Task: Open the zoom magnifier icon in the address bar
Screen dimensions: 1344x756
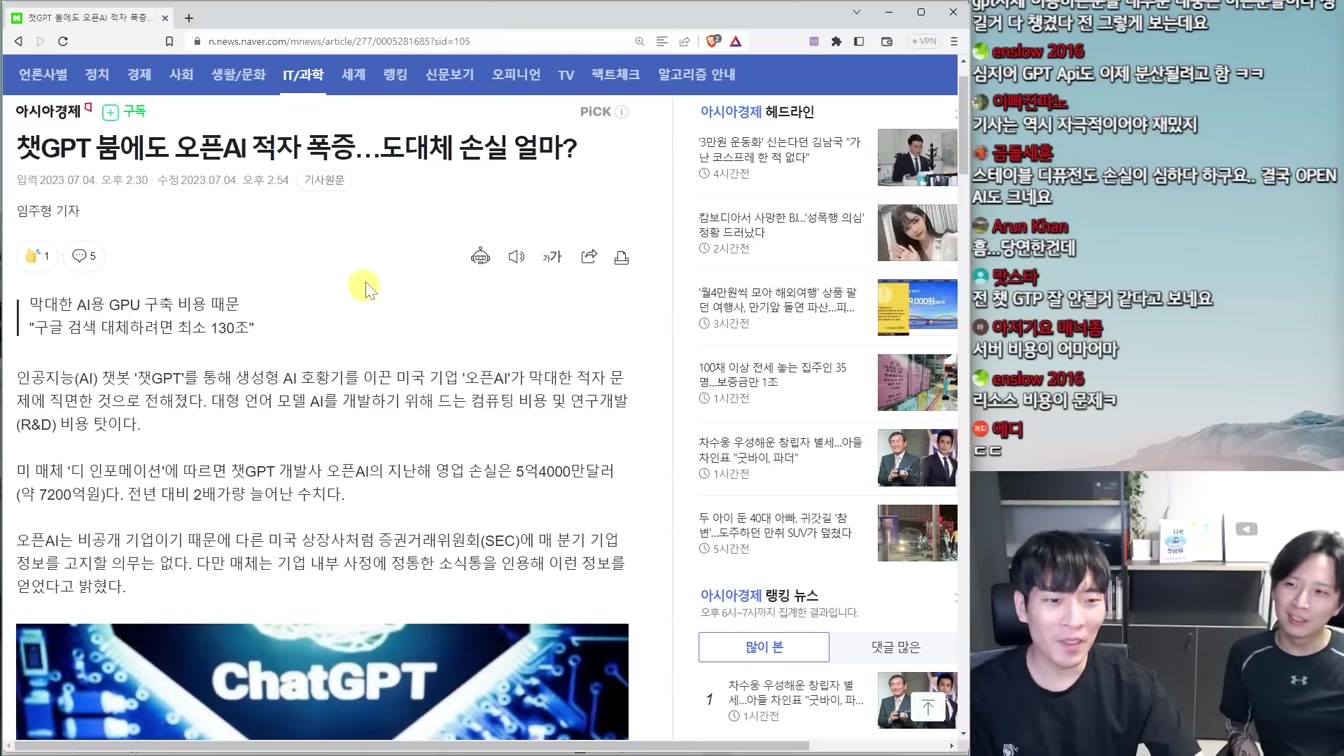Action: (x=639, y=41)
